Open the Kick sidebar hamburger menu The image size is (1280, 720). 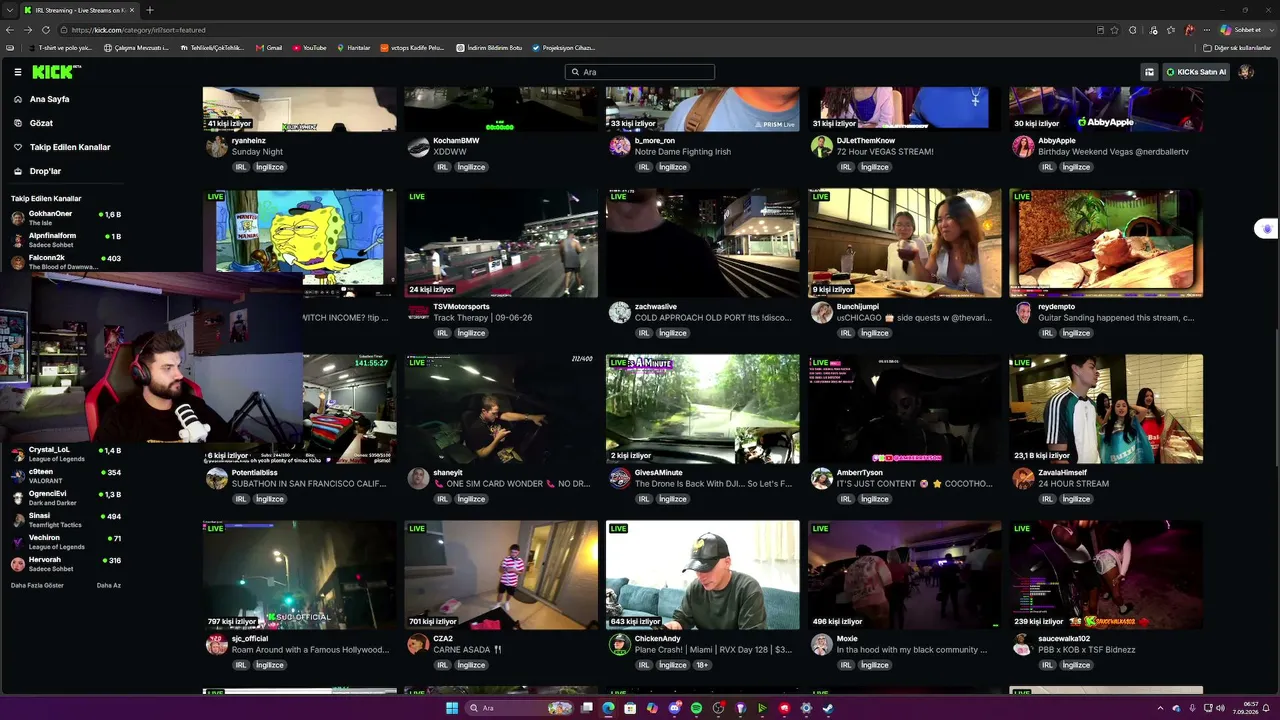coord(18,72)
